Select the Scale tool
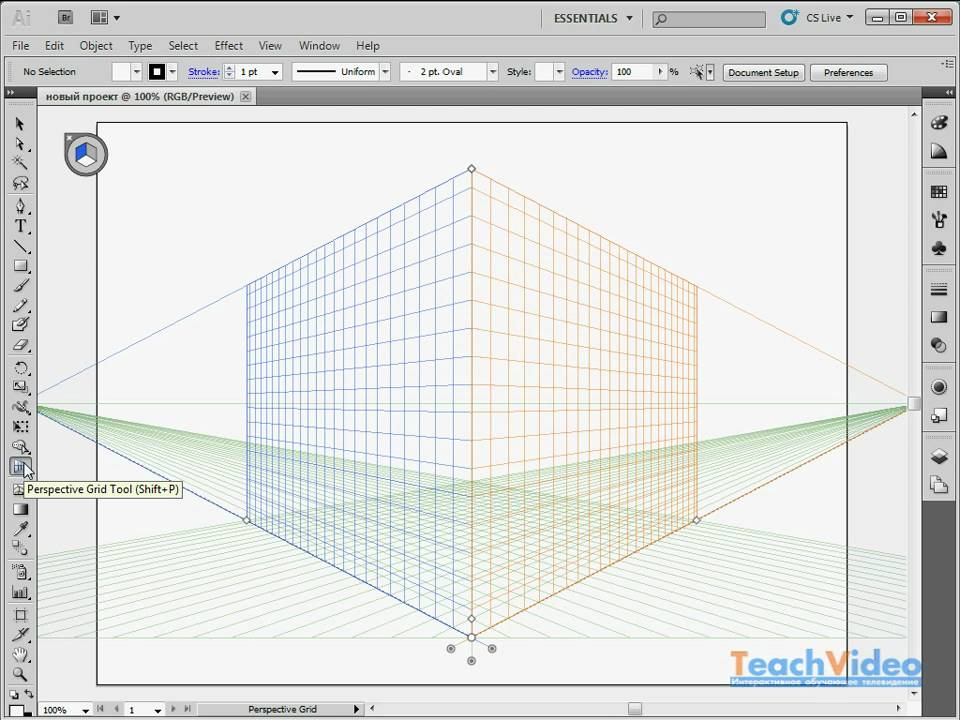Viewport: 960px width, 720px height. coord(20,387)
